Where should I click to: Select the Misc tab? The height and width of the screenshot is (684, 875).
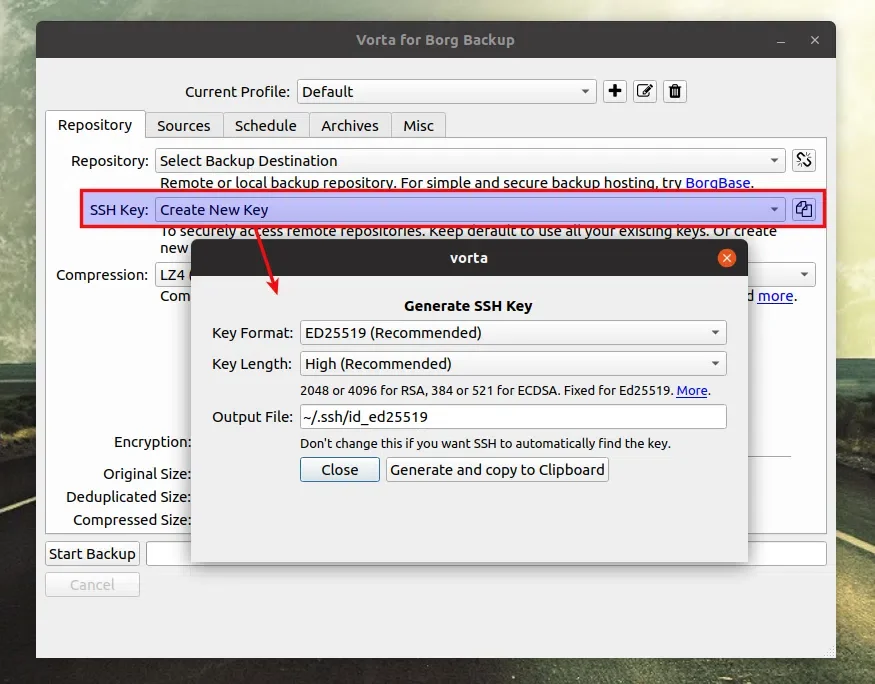[x=418, y=125]
